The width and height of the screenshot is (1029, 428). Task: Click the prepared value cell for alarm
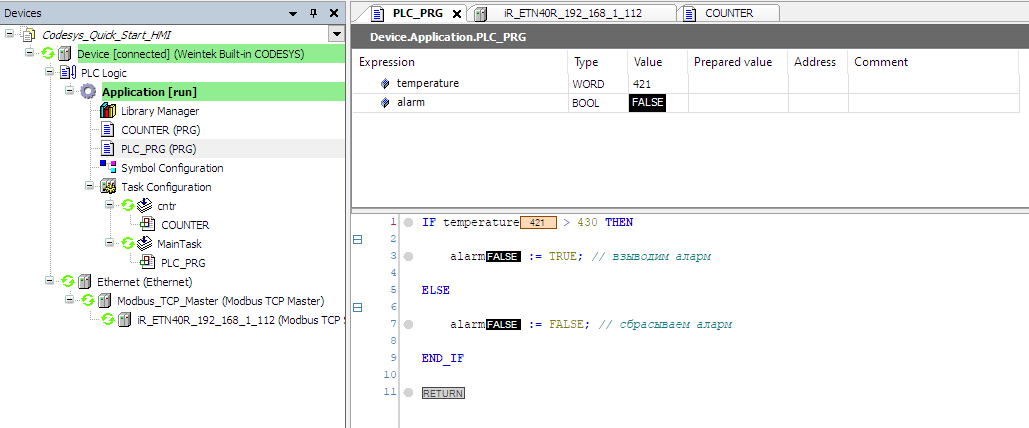(x=738, y=103)
